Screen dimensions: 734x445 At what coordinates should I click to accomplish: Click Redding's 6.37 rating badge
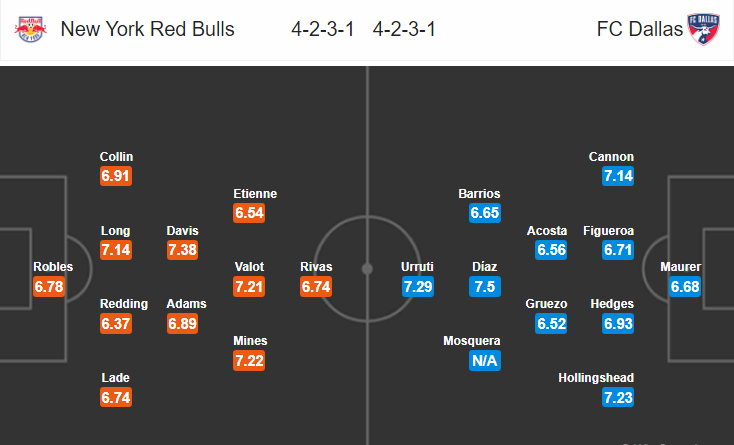(116, 323)
